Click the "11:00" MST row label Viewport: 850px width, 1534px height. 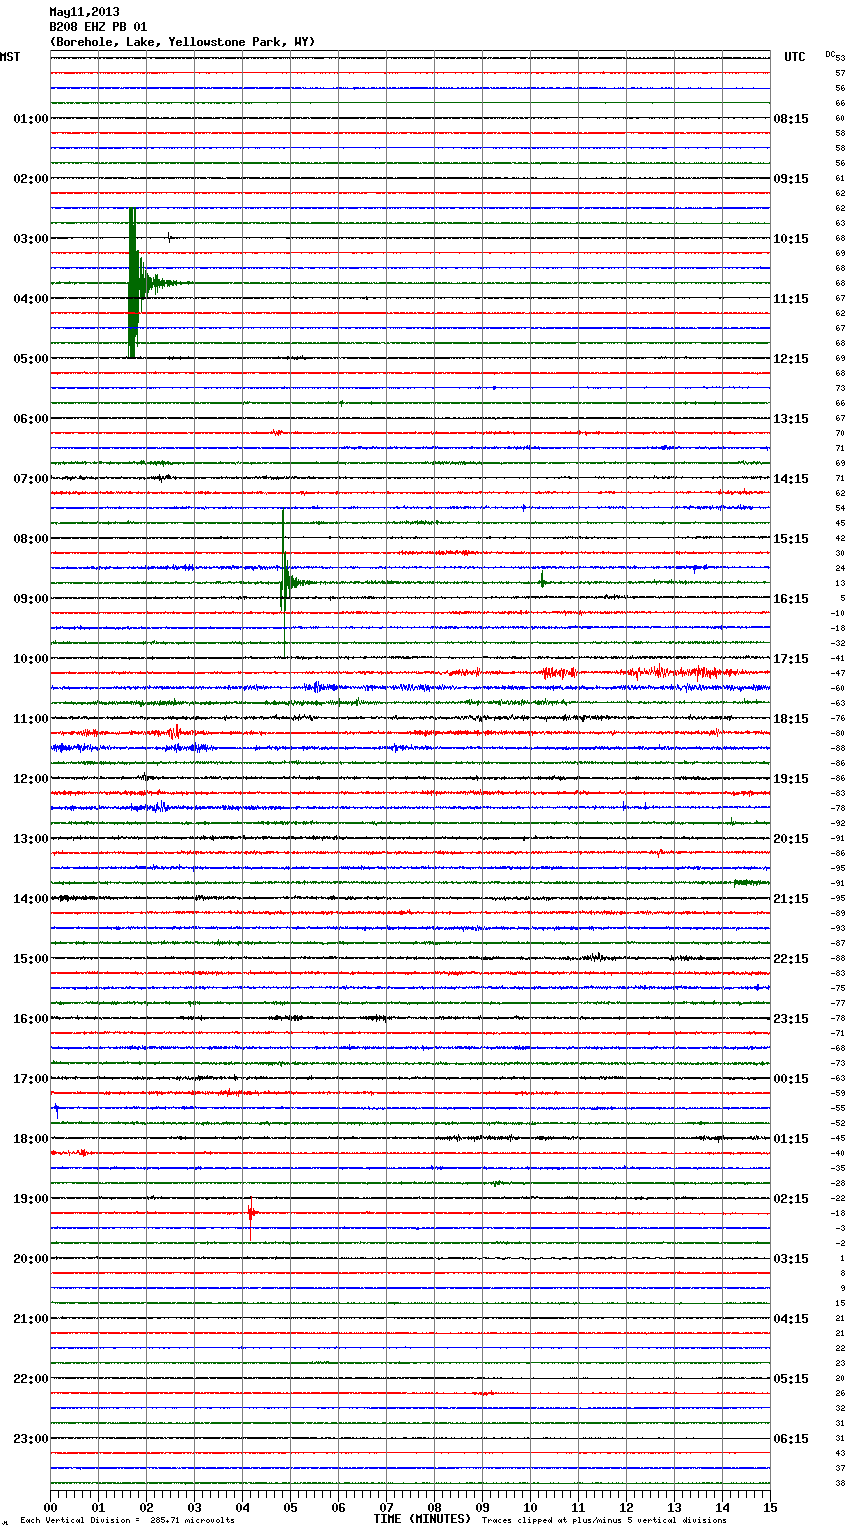31,719
